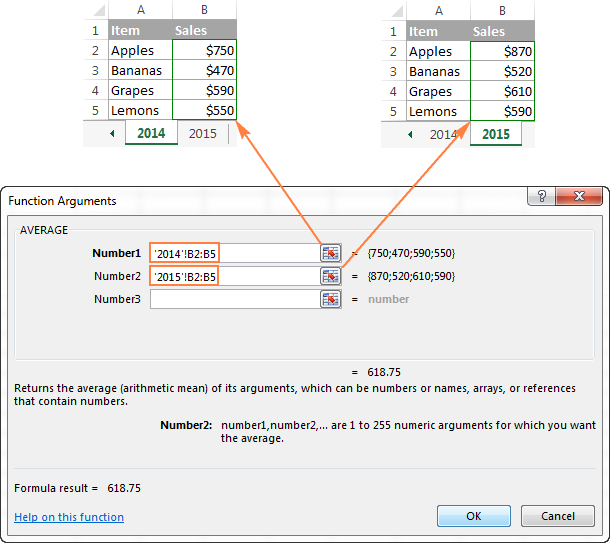
Task: Select the Lemons sales cell showing $550
Action: click(x=205, y=111)
